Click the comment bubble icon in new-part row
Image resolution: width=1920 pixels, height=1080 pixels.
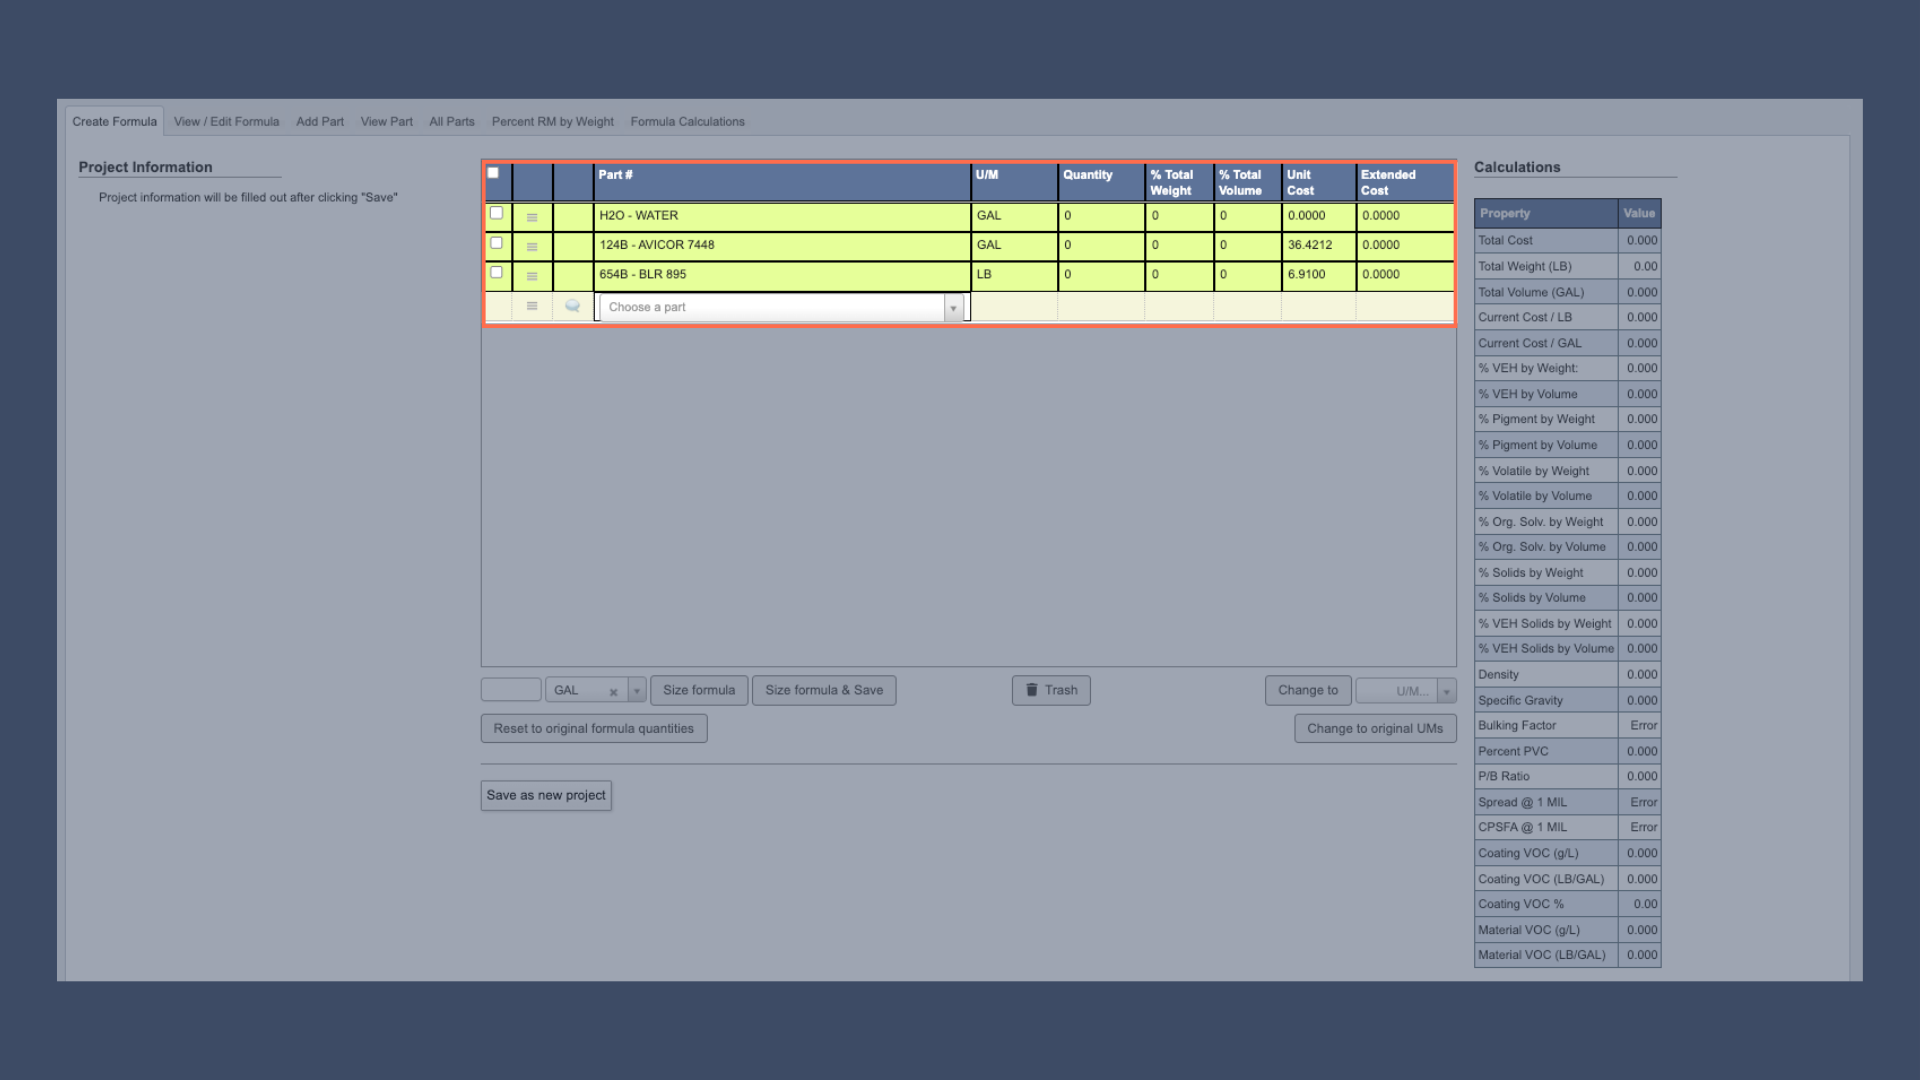[572, 306]
